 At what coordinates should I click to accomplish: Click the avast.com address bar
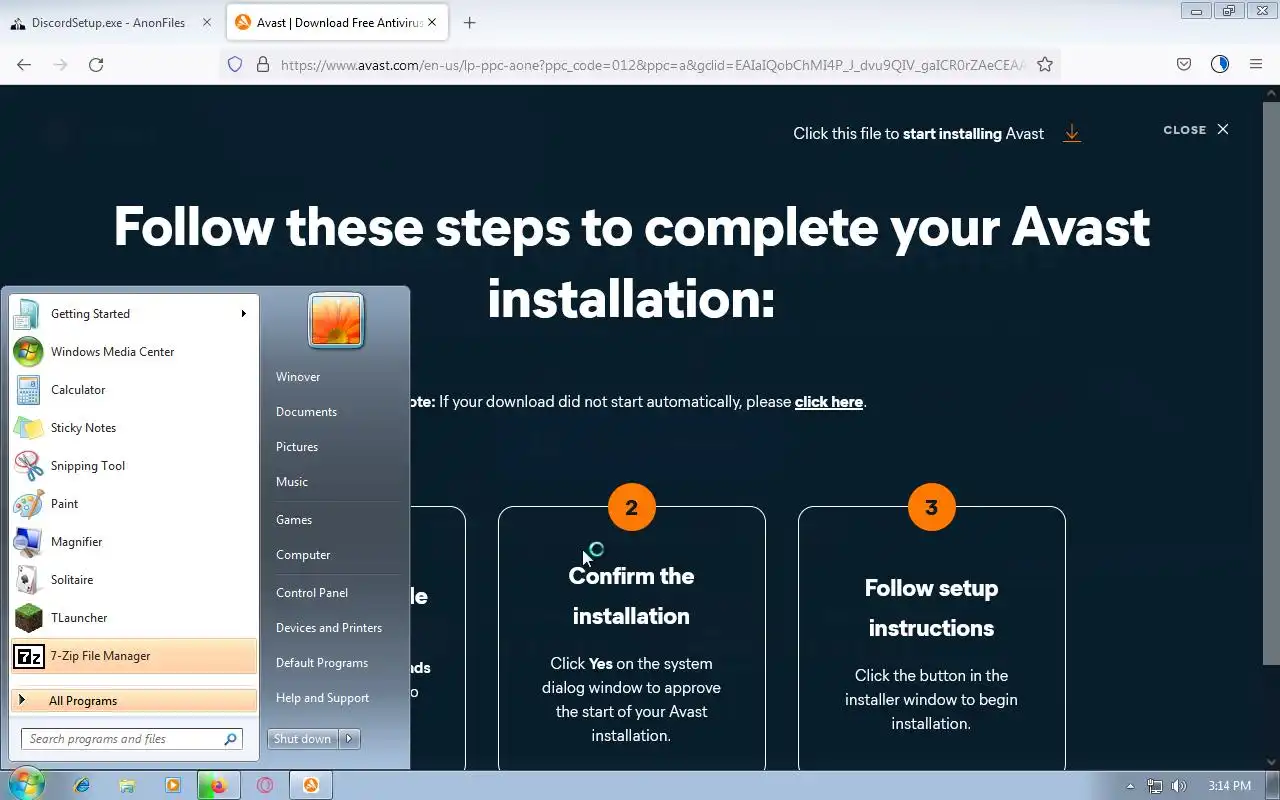click(652, 65)
